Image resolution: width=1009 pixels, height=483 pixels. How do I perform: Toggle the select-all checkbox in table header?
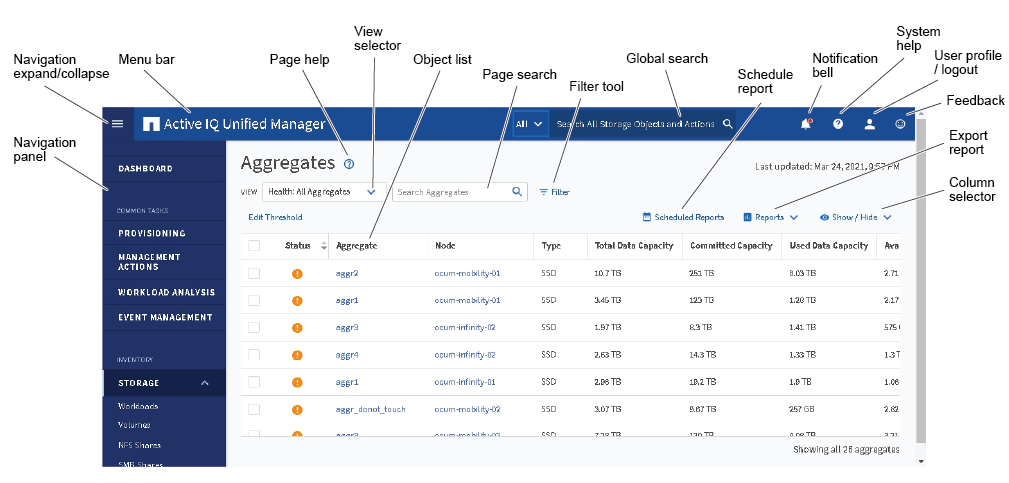tap(254, 245)
